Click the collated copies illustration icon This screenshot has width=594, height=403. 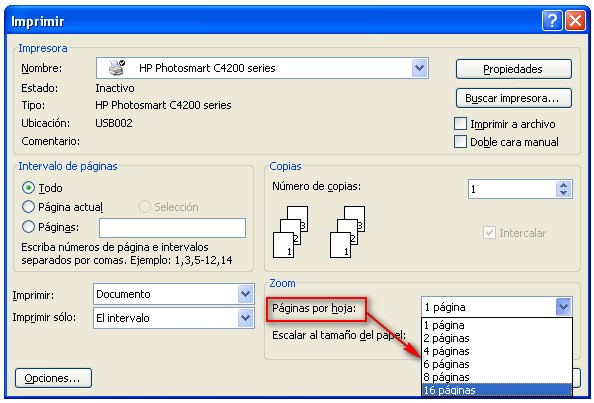pos(291,232)
